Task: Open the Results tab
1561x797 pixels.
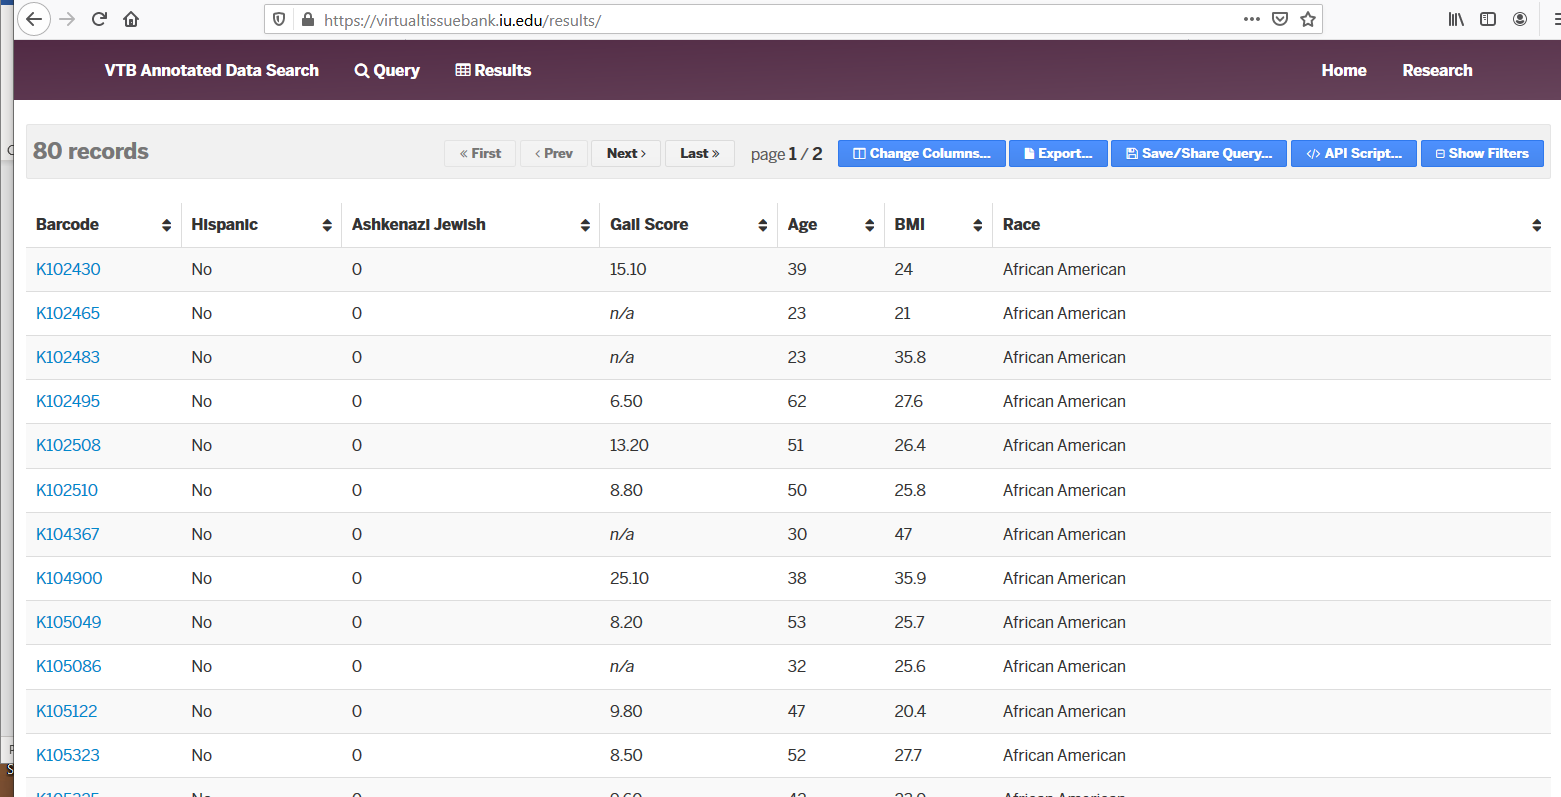Action: point(493,70)
